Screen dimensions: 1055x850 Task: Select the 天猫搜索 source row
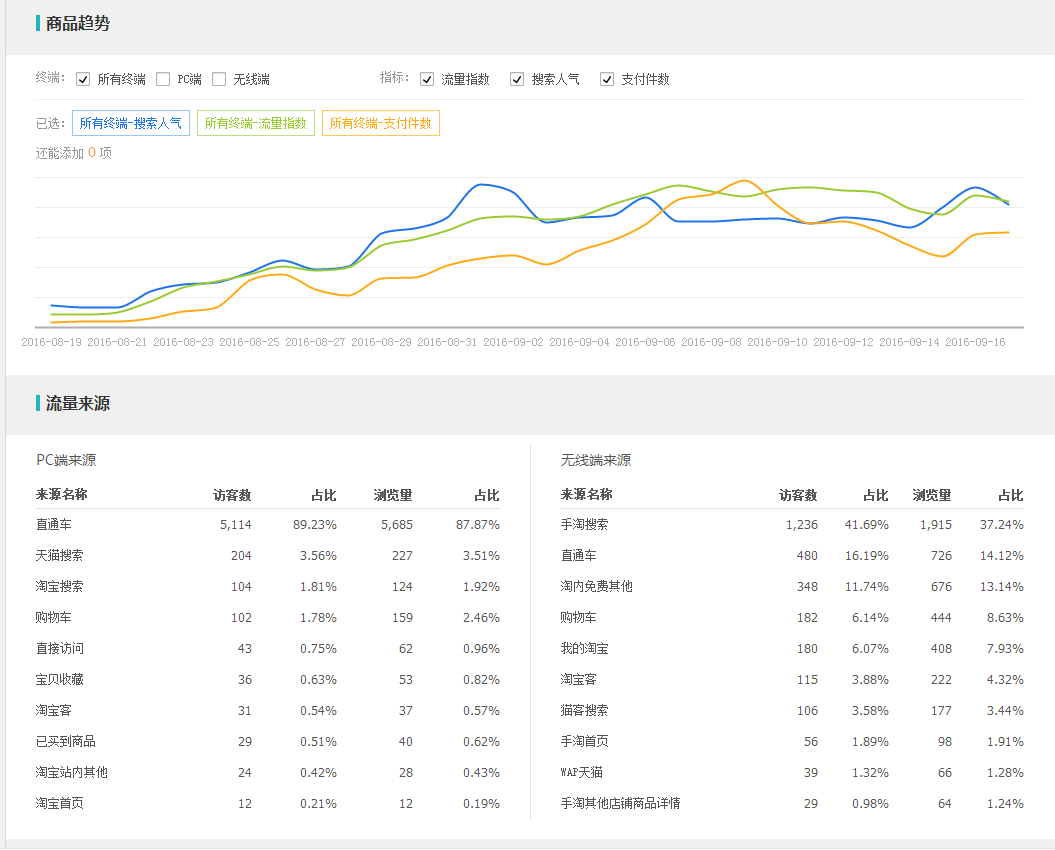pos(268,555)
